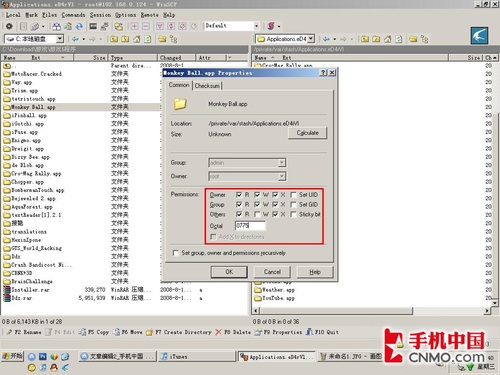Check Set group, owner and permissions recursively
This screenshot has height=375, width=500.
[176, 253]
